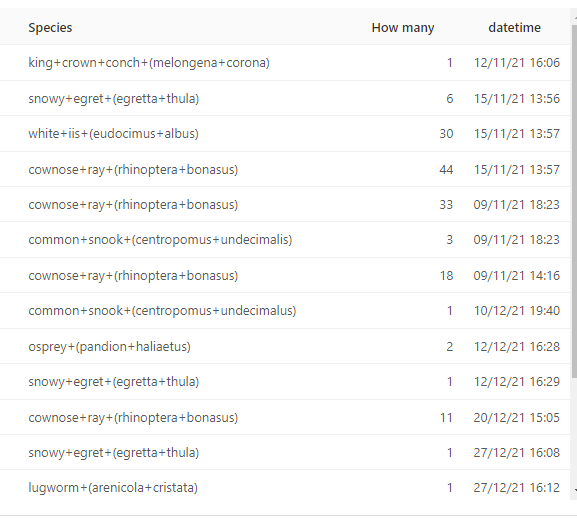
Task: Select the lugworm arenicola cristata row
Action: [x=285, y=488]
